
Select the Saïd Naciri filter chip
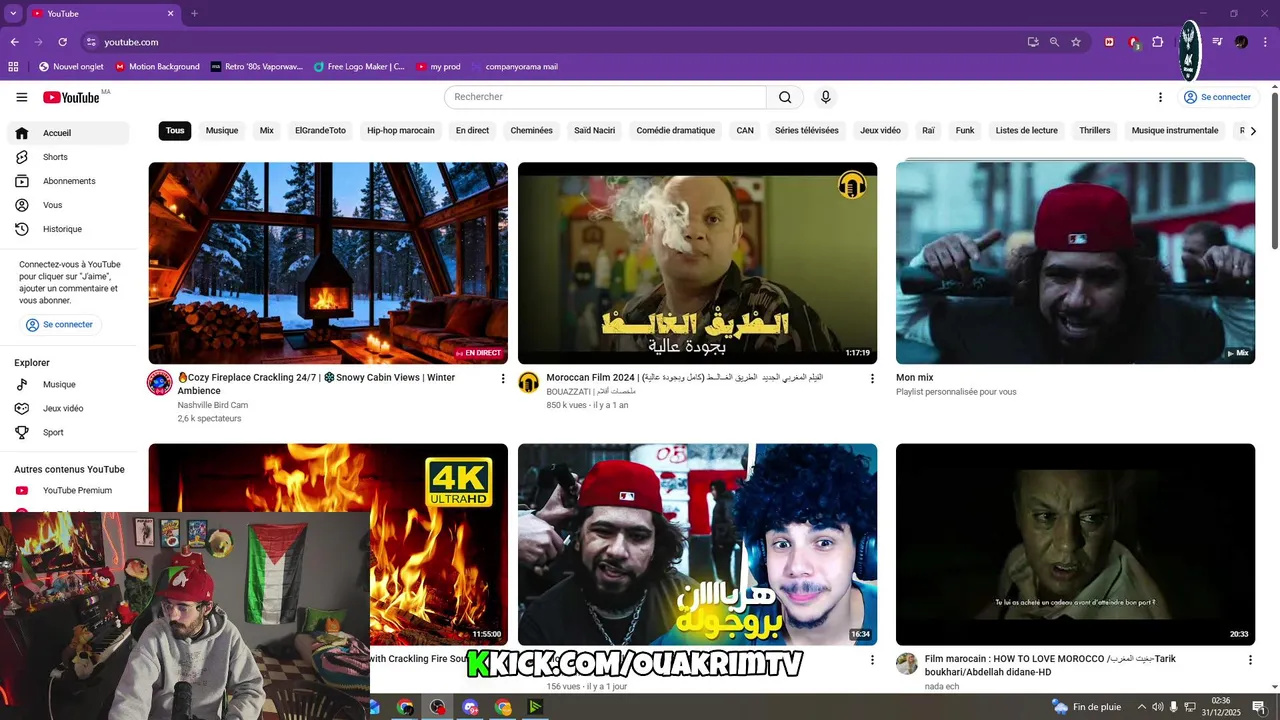click(x=594, y=131)
